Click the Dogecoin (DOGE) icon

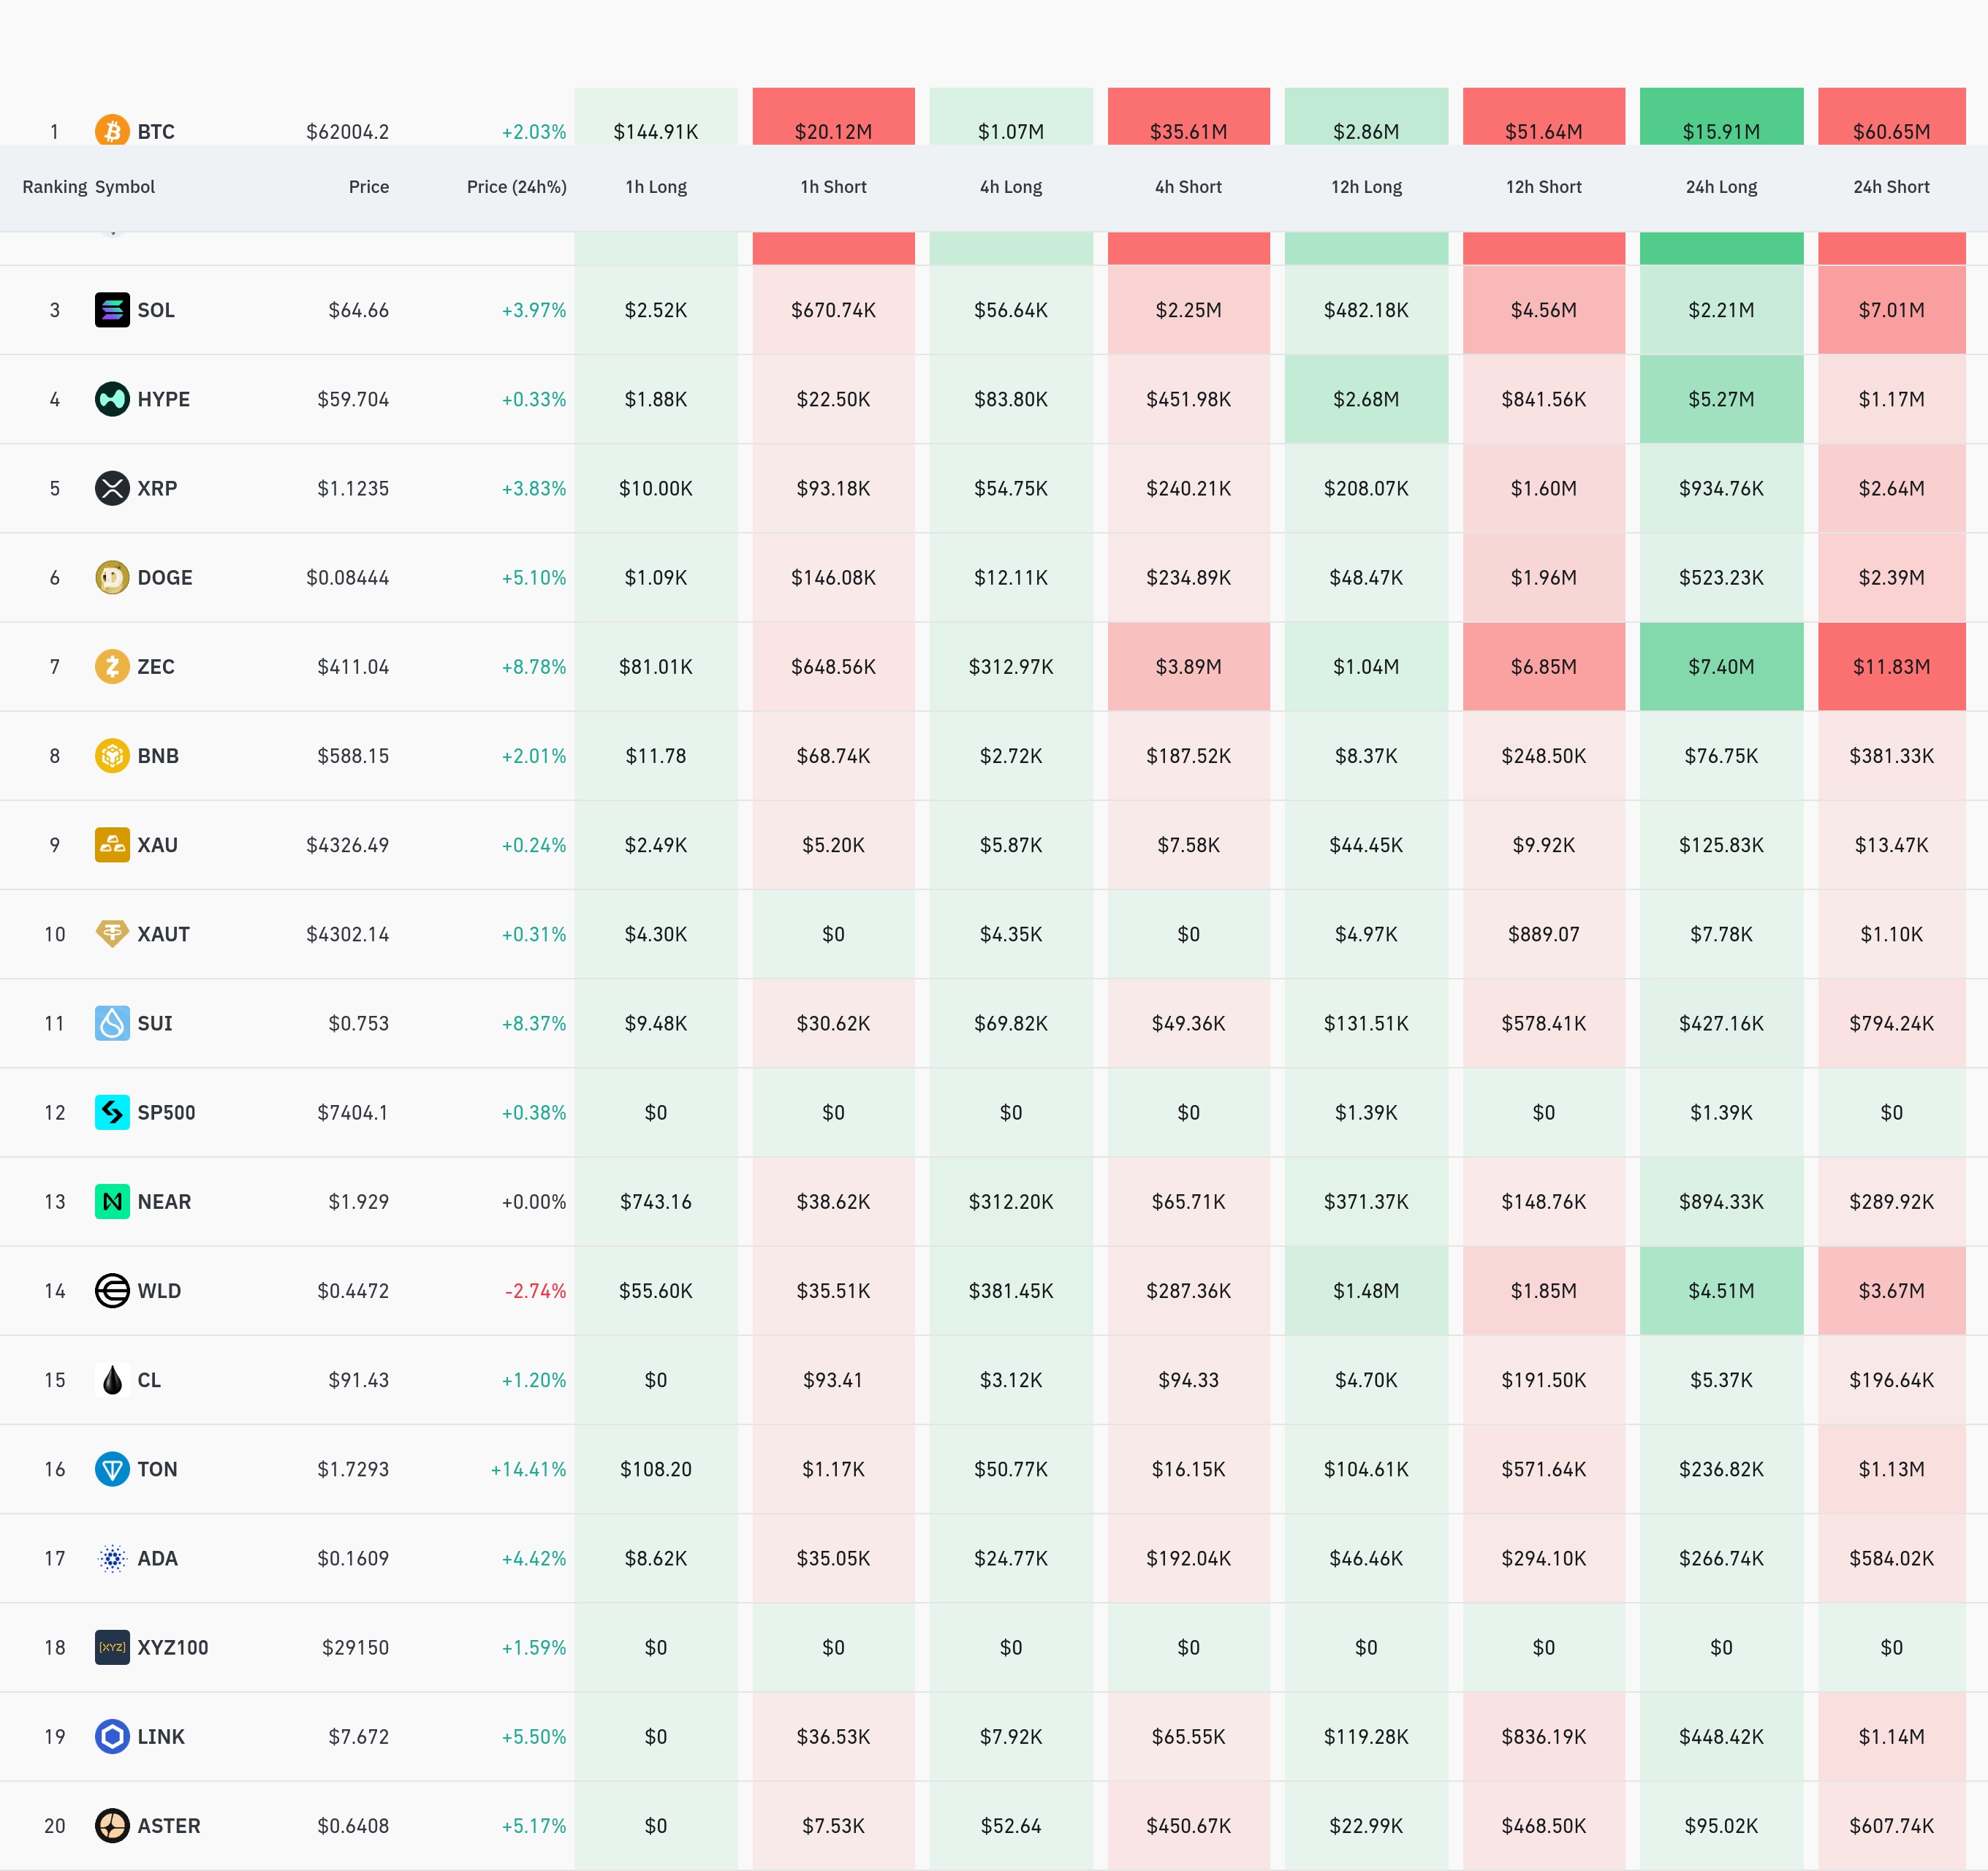pos(112,577)
